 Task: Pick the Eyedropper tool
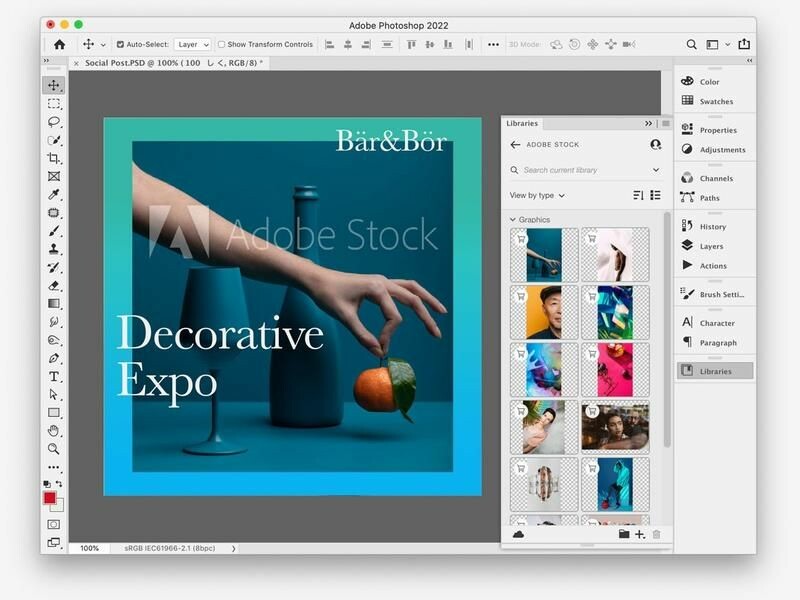tap(54, 194)
